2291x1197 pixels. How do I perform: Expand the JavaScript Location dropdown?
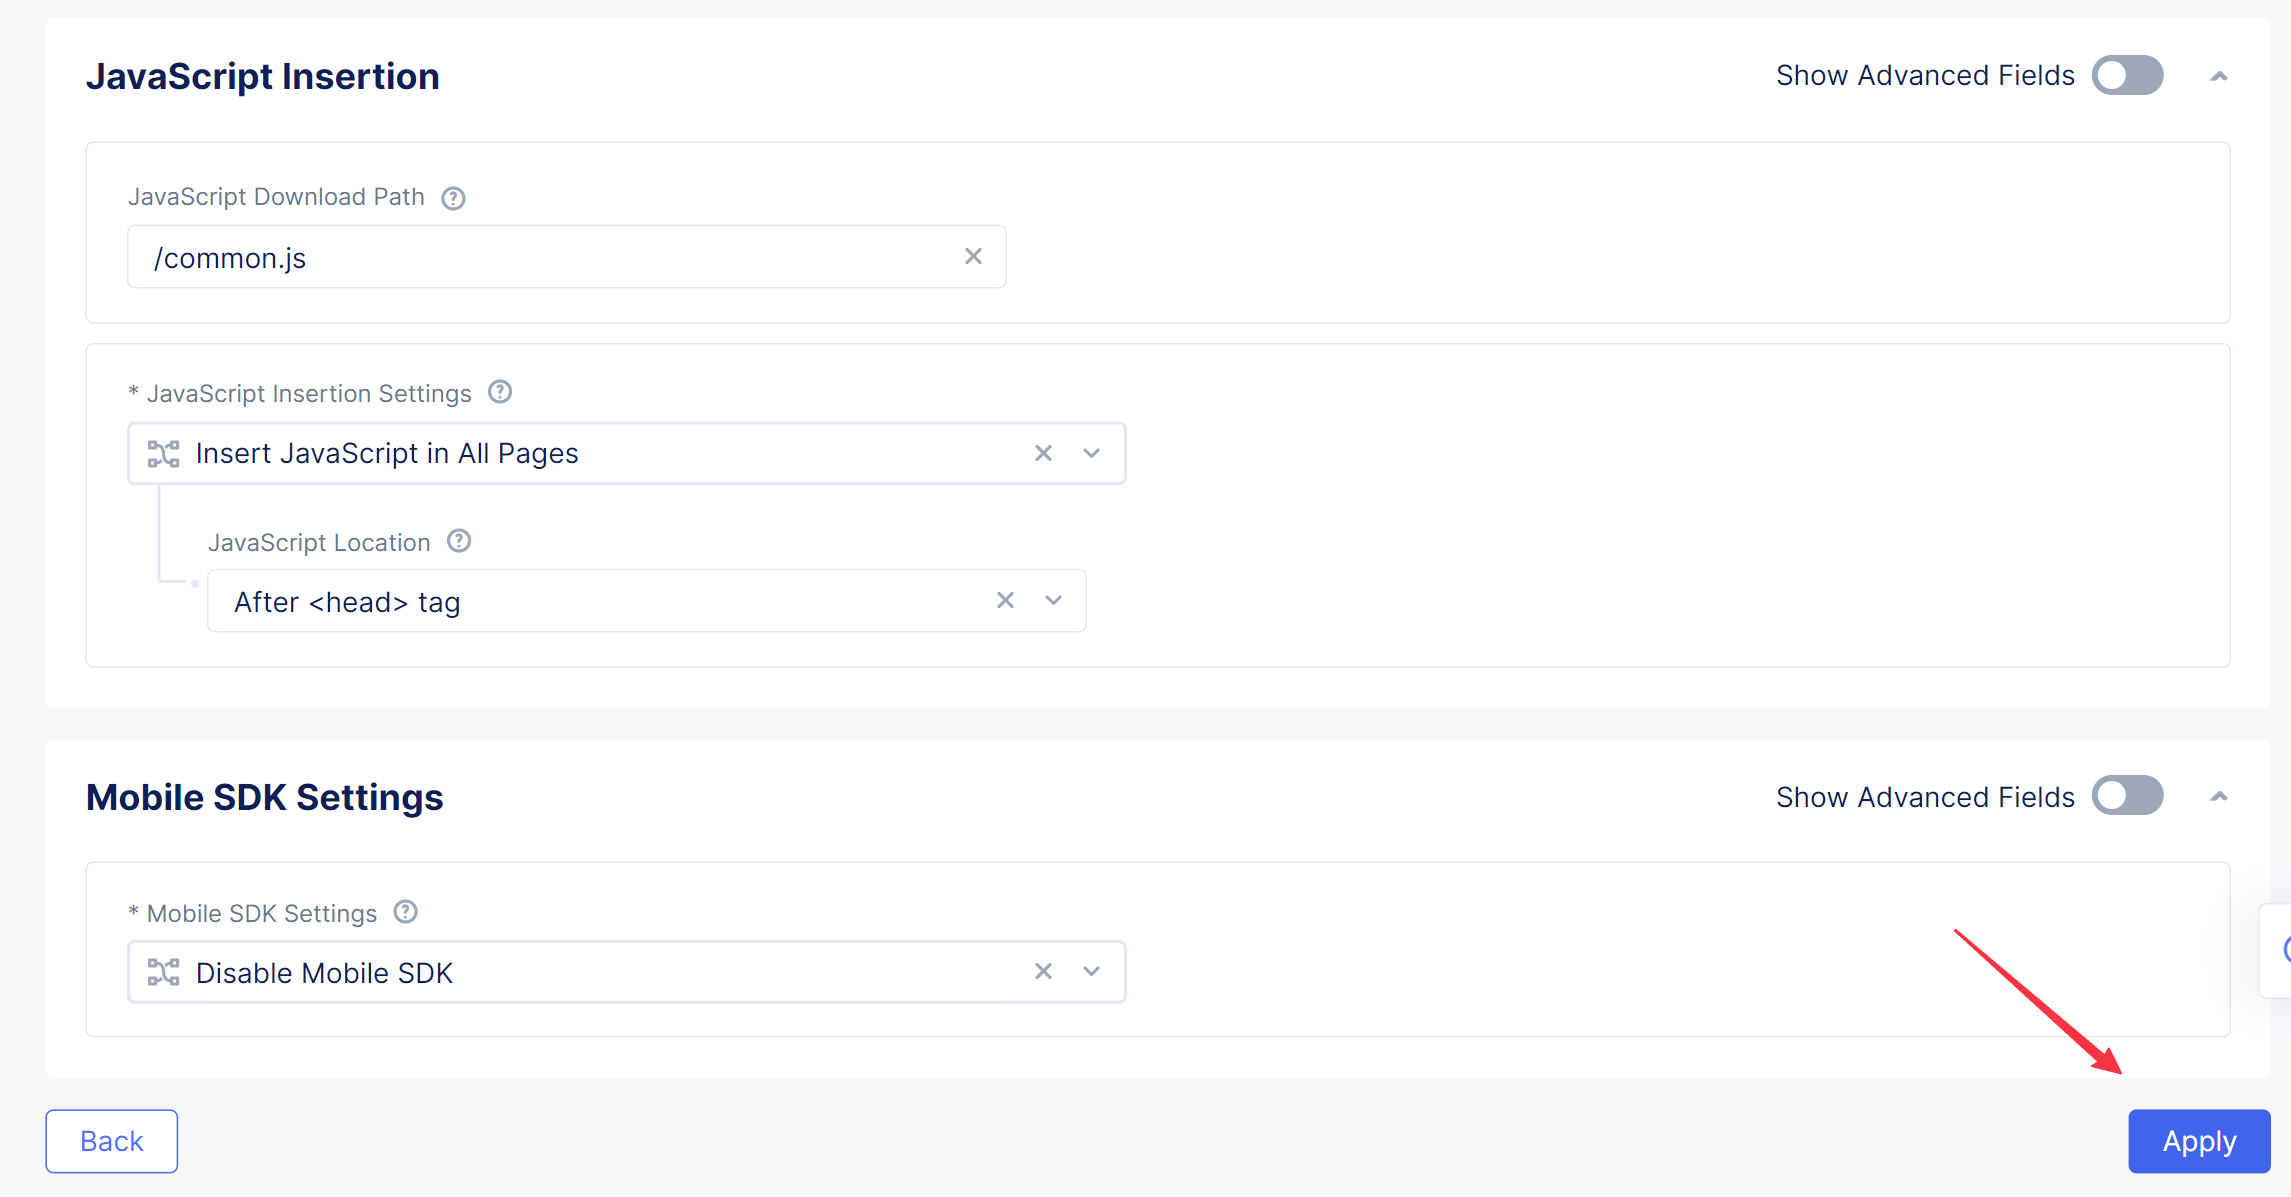click(x=1055, y=602)
